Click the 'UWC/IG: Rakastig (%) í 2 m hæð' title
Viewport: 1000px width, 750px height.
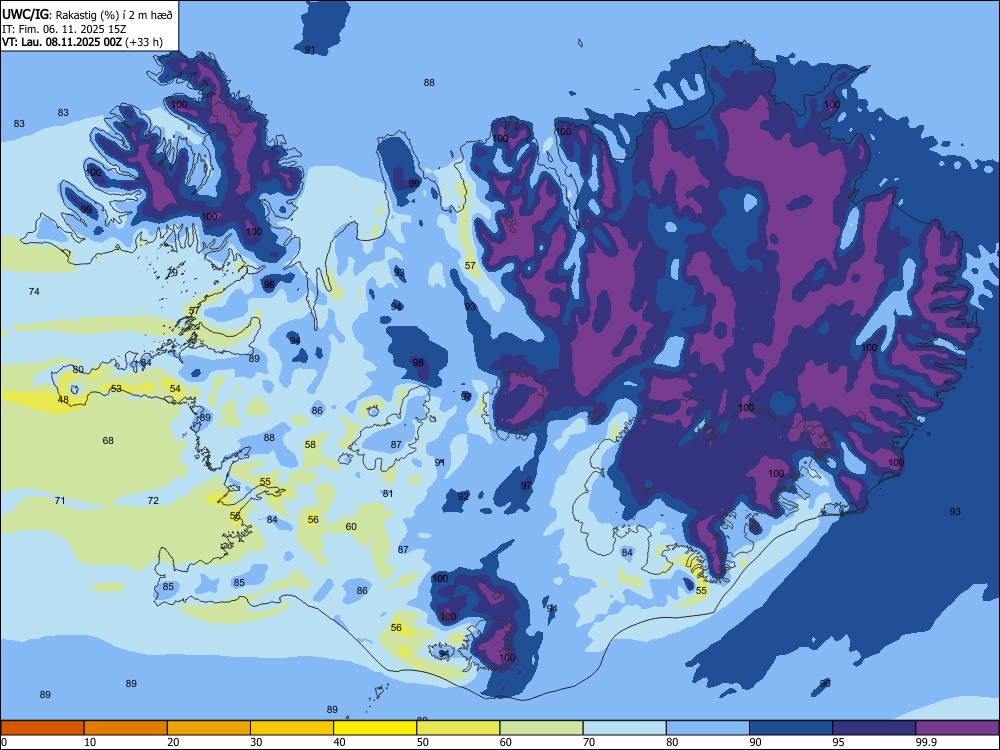point(87,14)
